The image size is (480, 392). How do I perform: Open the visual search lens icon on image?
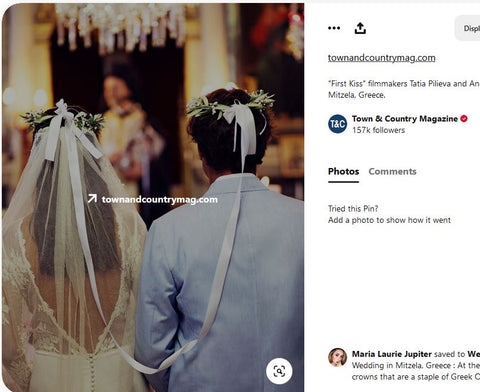279,371
